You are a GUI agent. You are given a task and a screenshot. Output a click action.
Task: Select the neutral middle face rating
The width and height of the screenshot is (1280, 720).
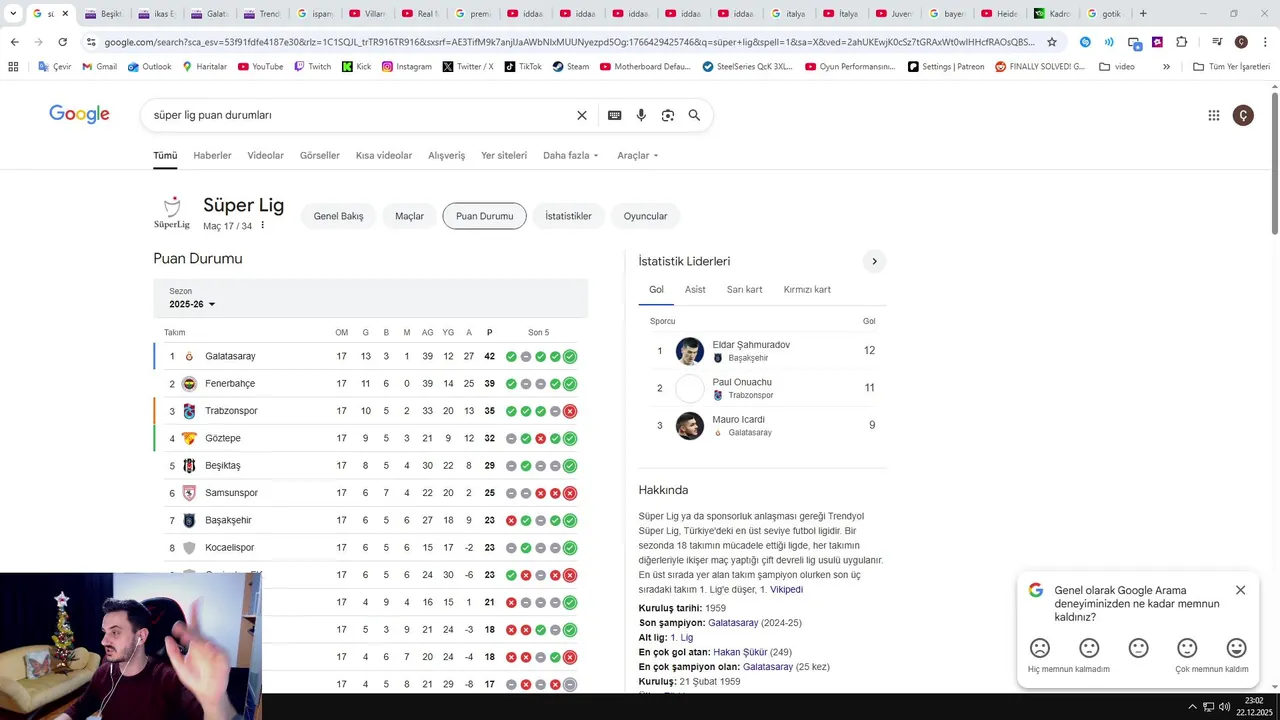[x=1138, y=648]
